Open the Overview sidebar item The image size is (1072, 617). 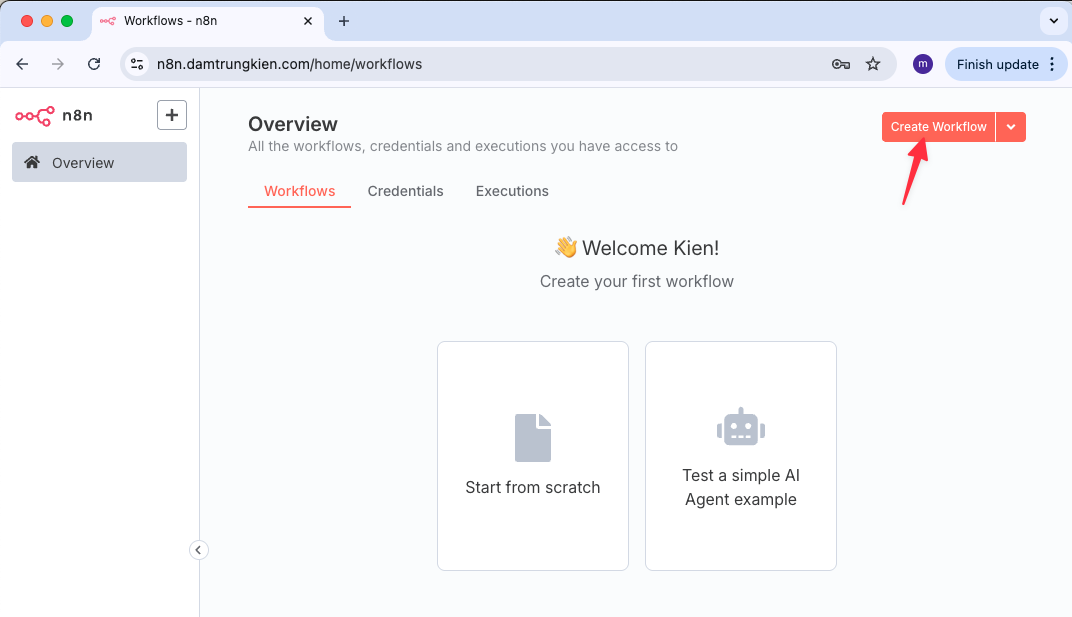click(99, 162)
